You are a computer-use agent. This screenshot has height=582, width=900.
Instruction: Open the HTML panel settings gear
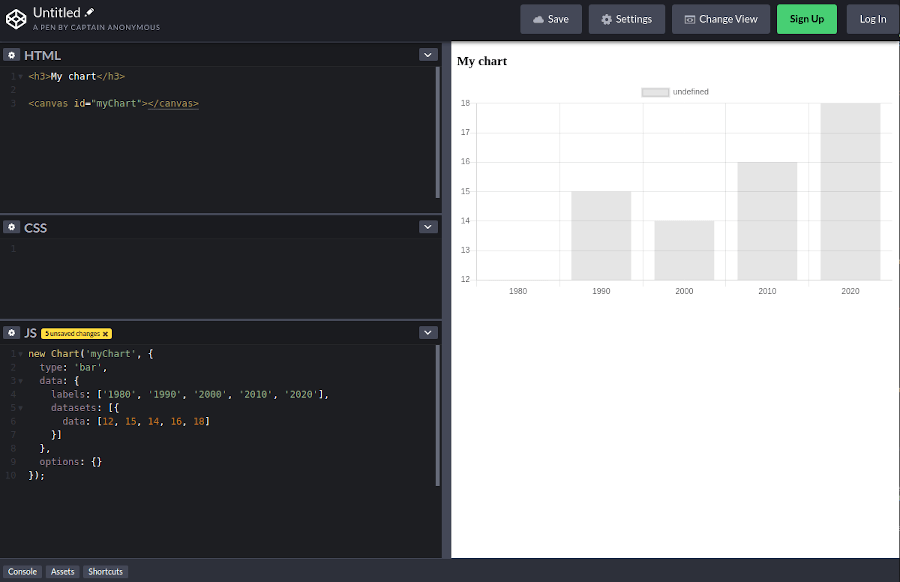pos(11,54)
